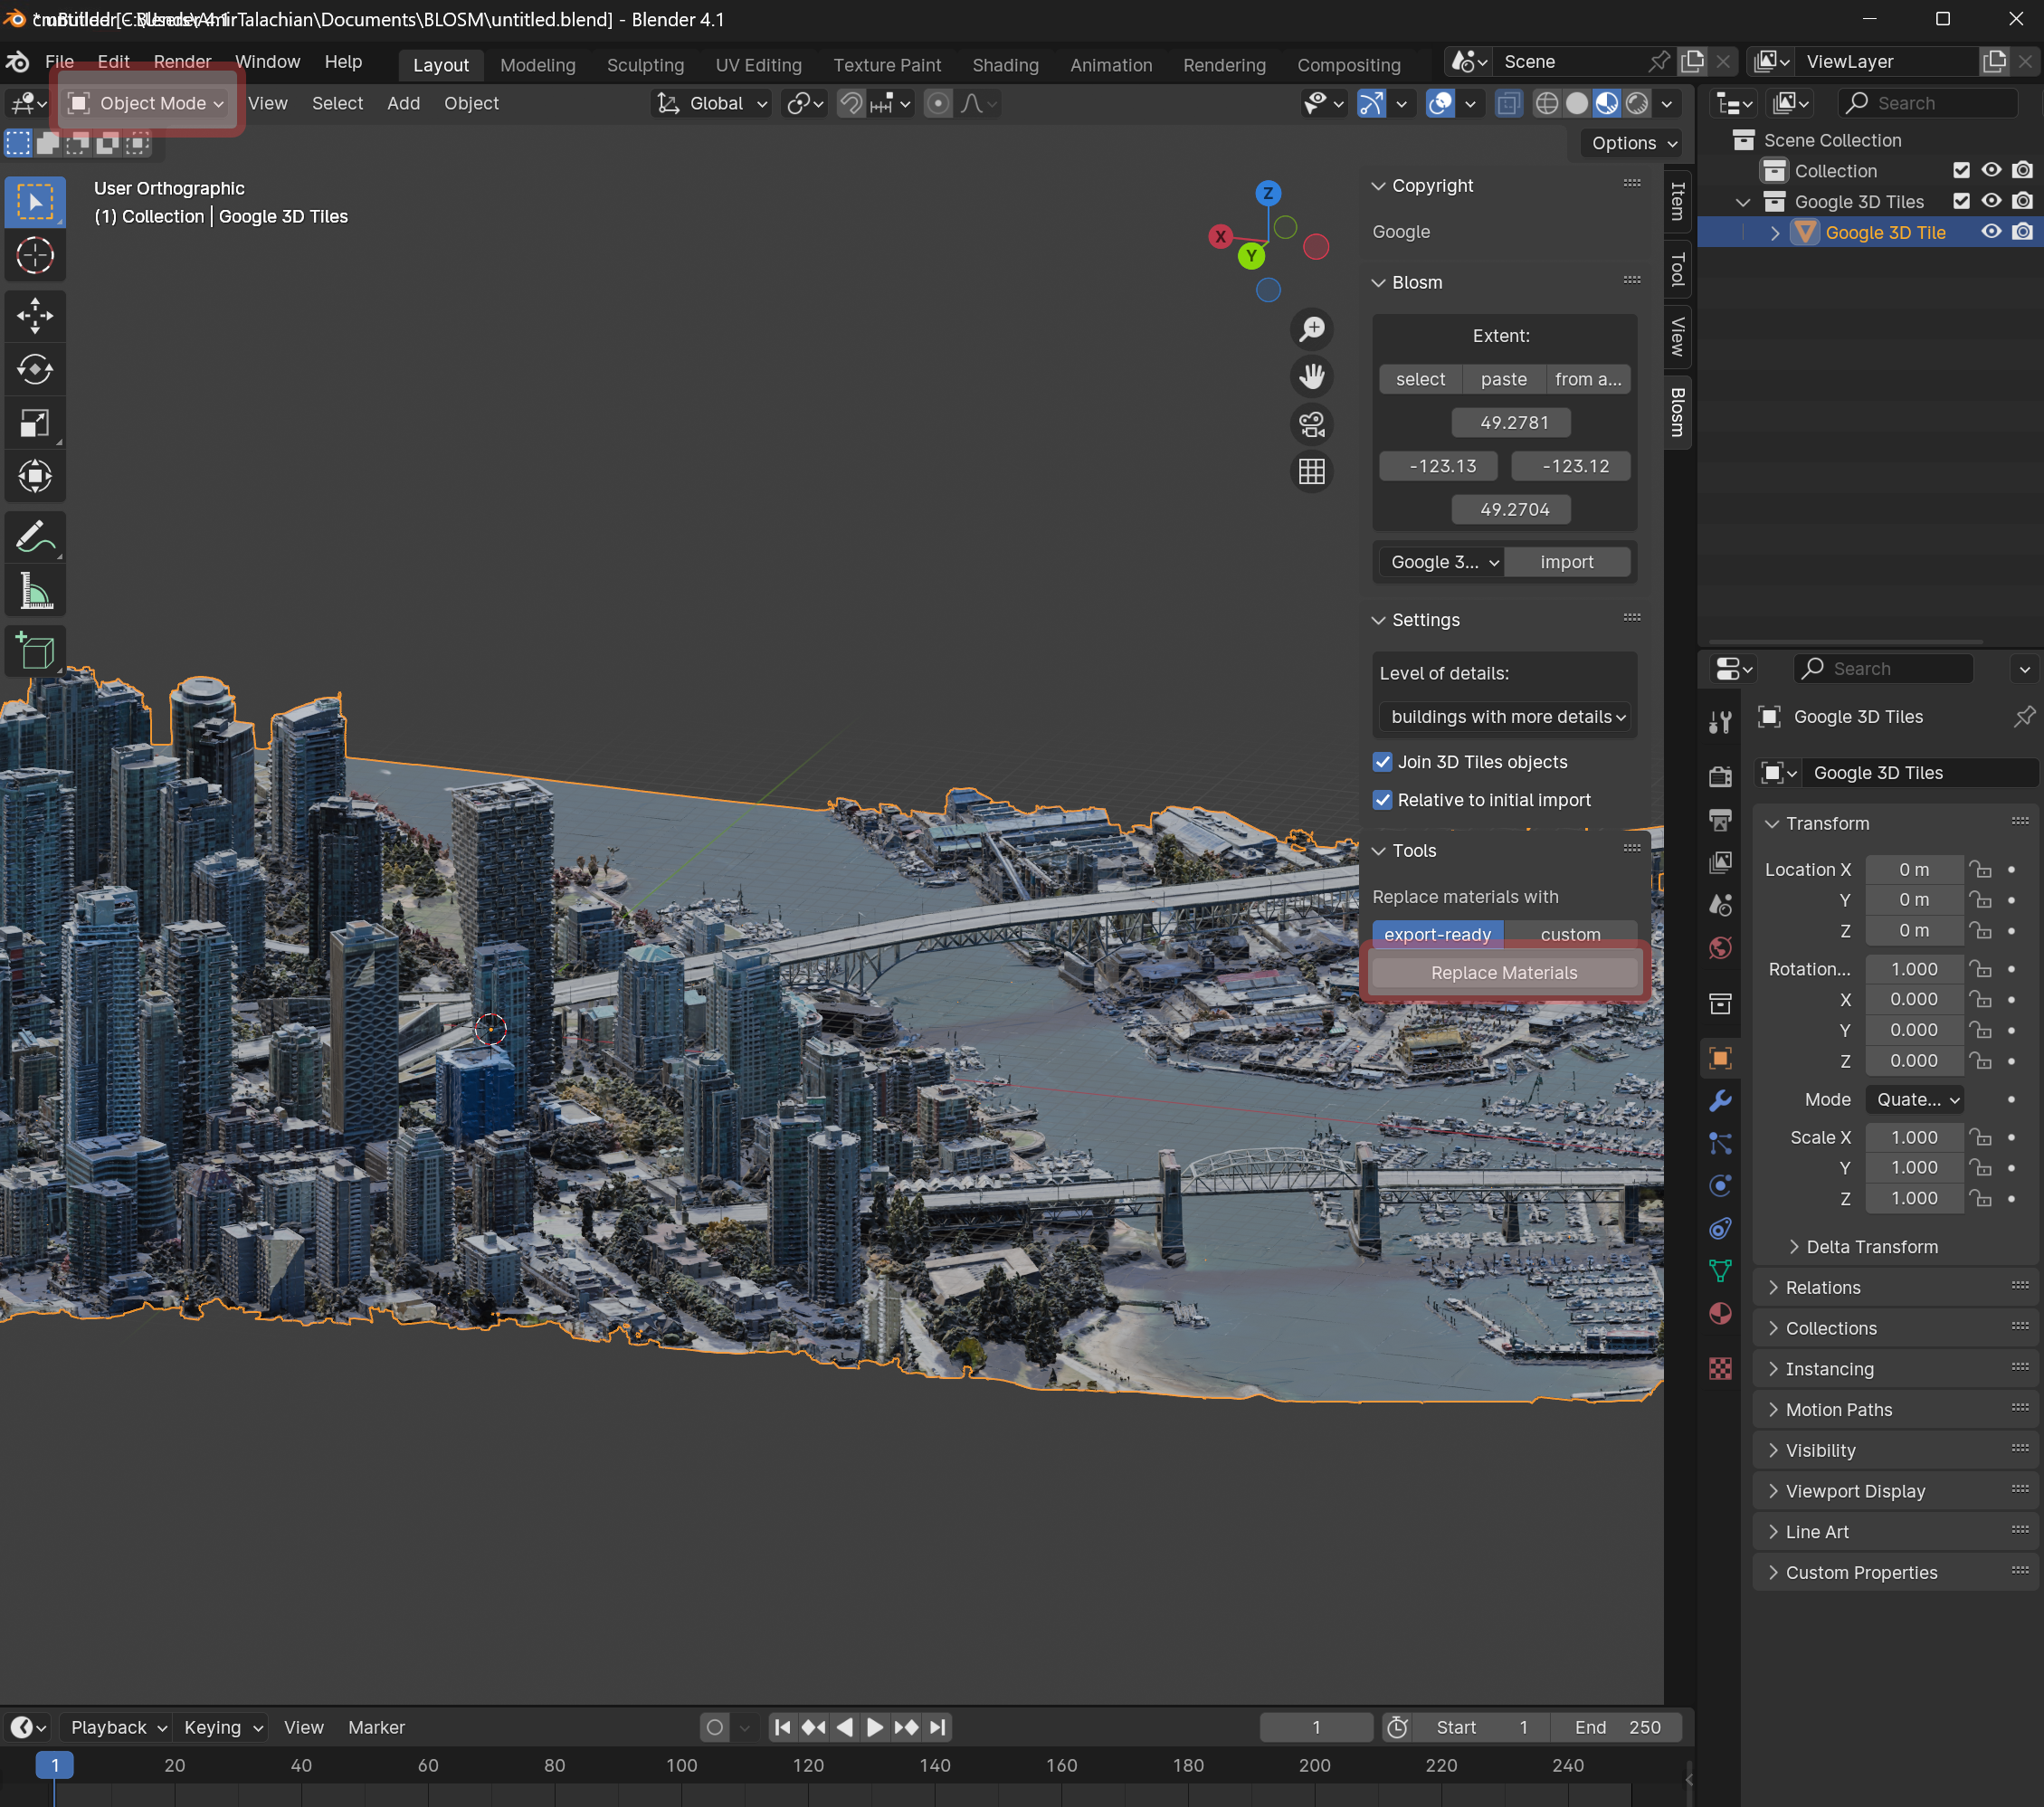
Task: Open Google 3D Tiles import type dropdown
Action: pos(1441,562)
